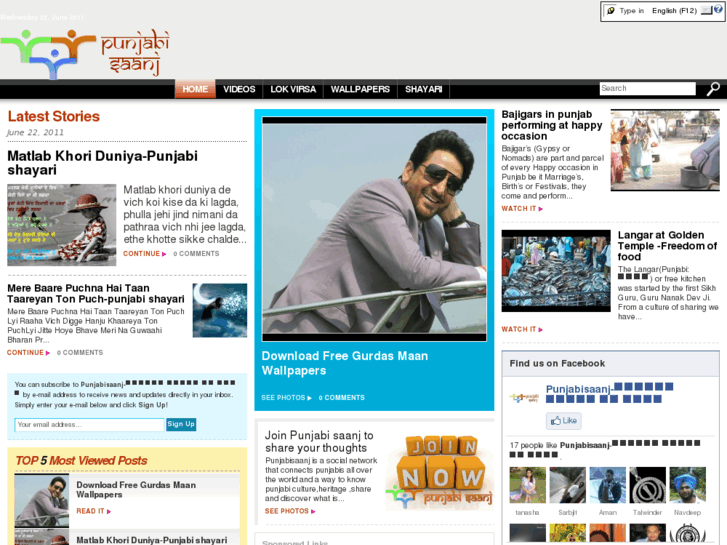Click the Punjabi Saanj site logo
The image size is (727, 545).
[x=85, y=53]
